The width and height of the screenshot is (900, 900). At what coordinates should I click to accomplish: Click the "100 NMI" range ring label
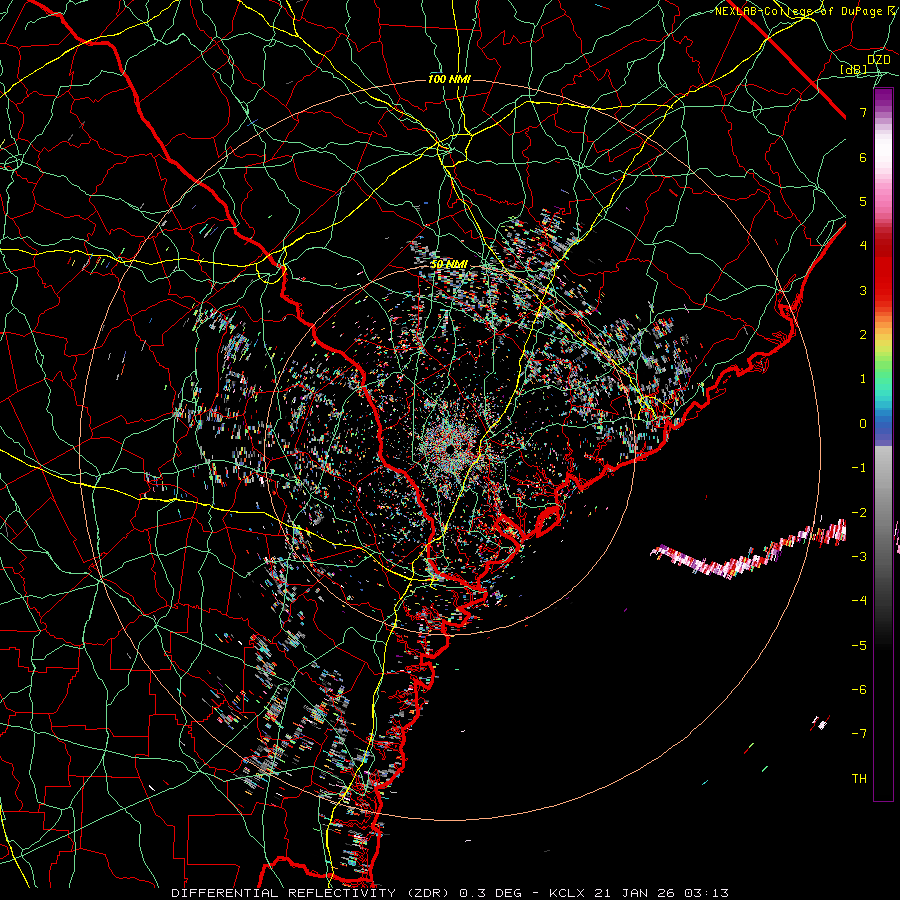pyautogui.click(x=449, y=79)
